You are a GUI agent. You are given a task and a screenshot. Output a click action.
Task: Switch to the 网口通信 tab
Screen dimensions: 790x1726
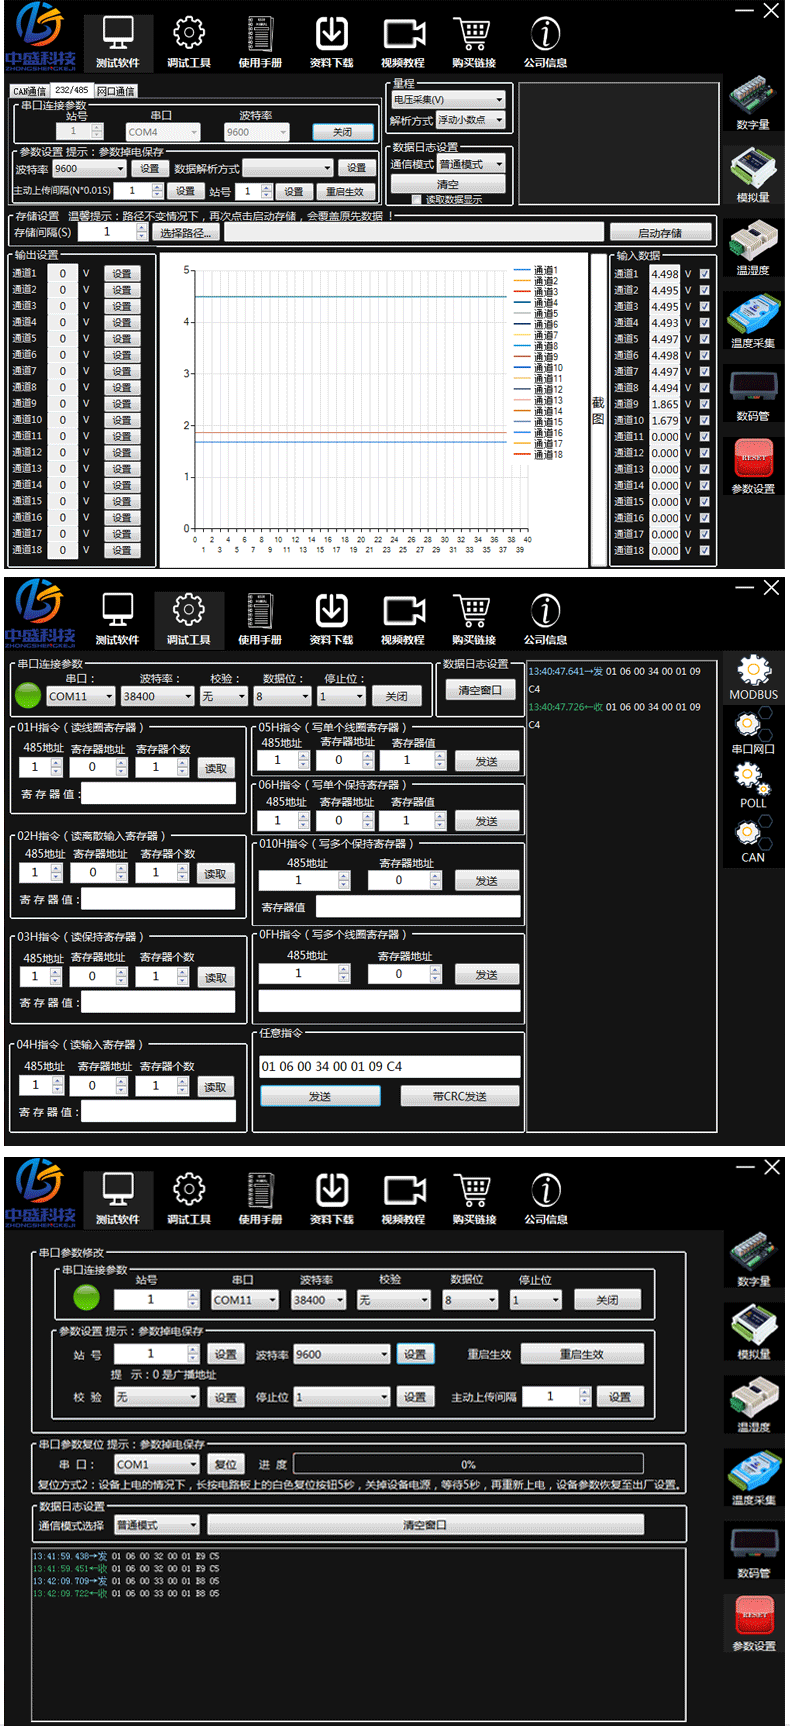point(116,91)
